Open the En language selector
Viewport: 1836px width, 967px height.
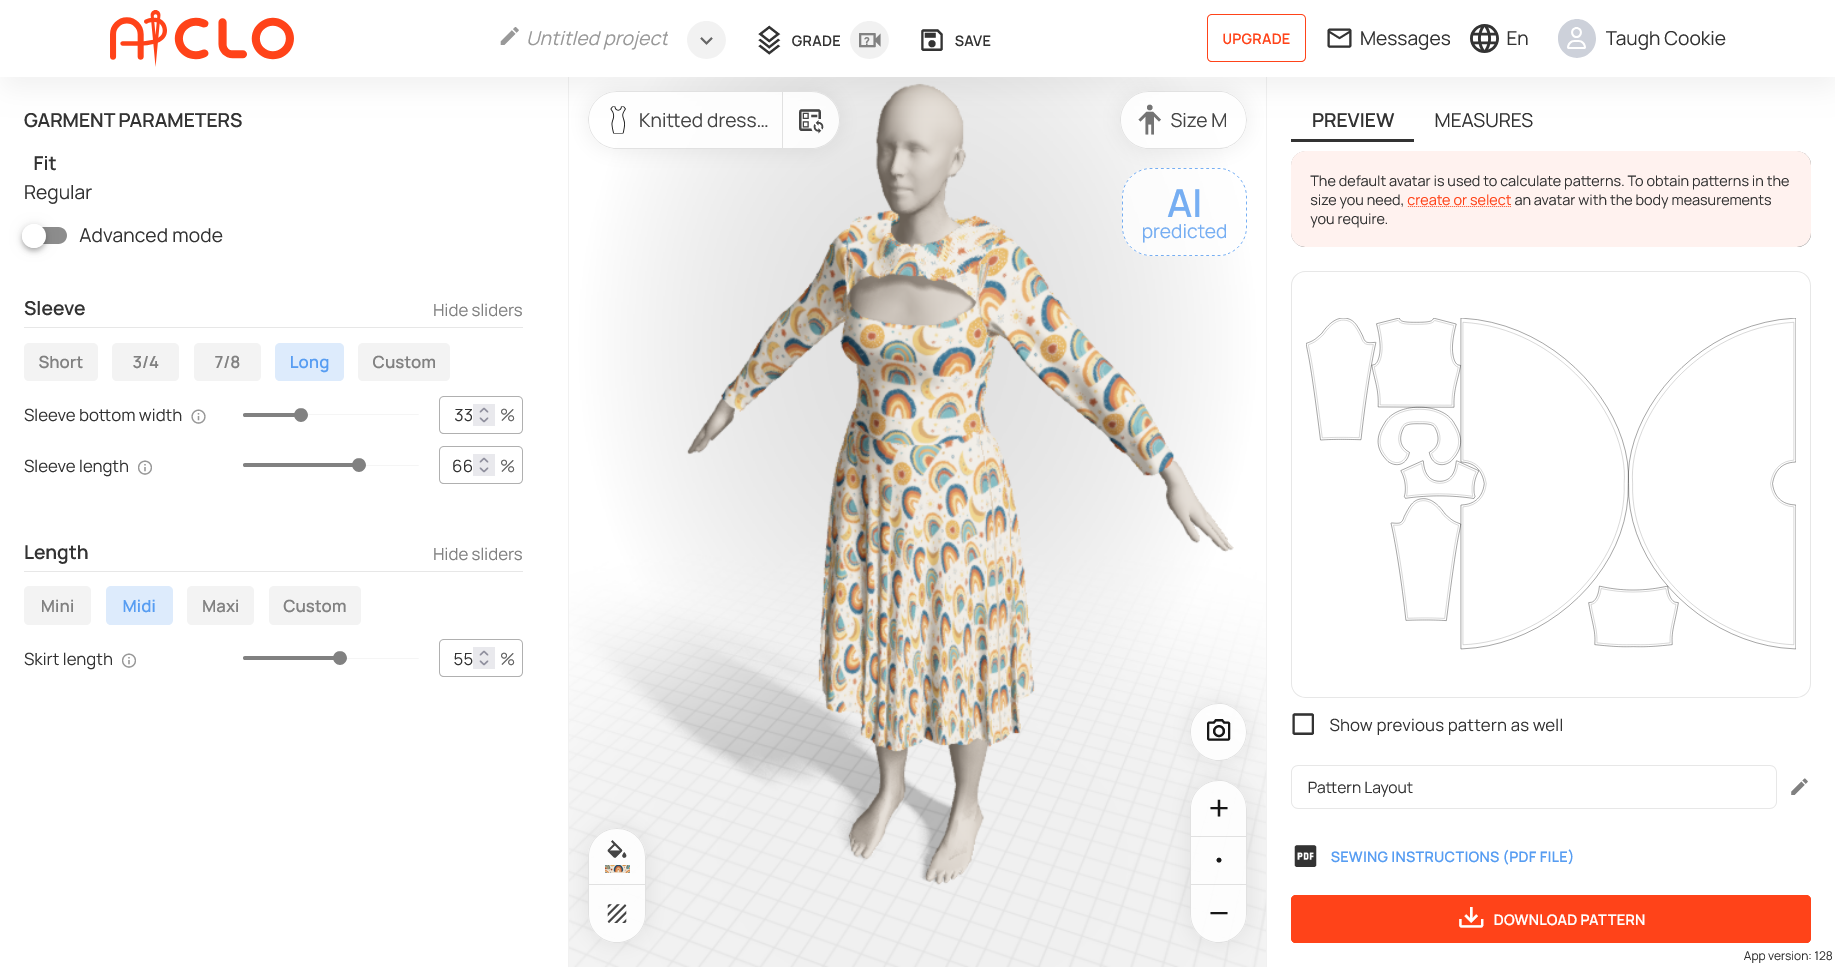click(x=1499, y=38)
